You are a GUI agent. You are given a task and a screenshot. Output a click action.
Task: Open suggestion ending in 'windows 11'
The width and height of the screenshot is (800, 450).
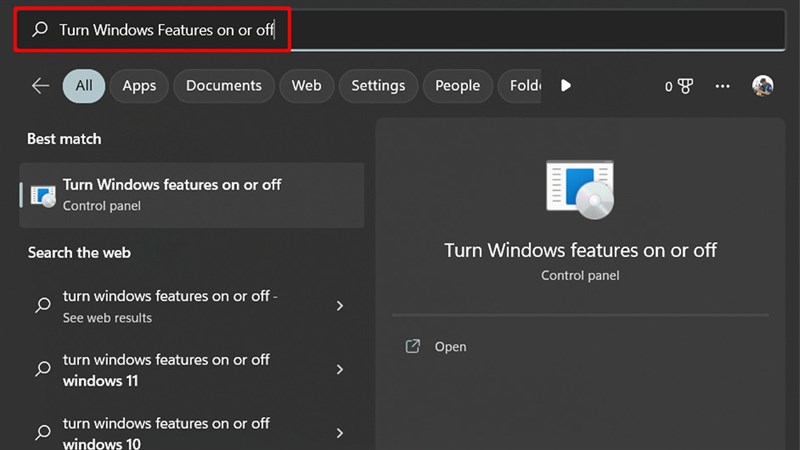tap(192, 370)
